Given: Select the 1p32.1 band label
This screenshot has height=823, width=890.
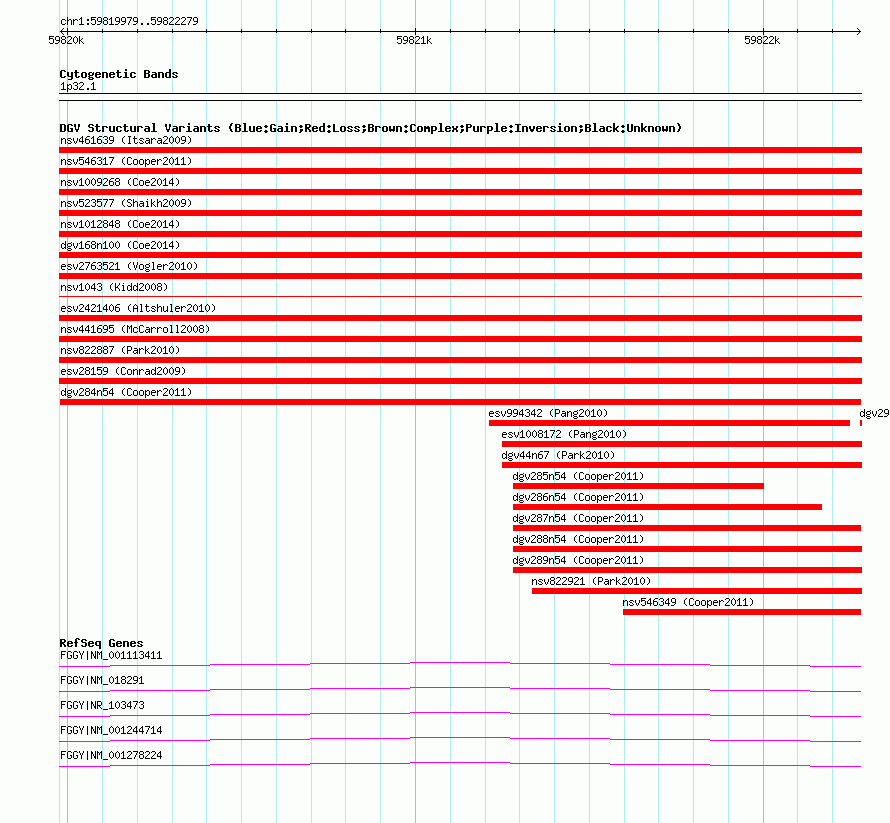Looking at the screenshot, I should (x=78, y=86).
